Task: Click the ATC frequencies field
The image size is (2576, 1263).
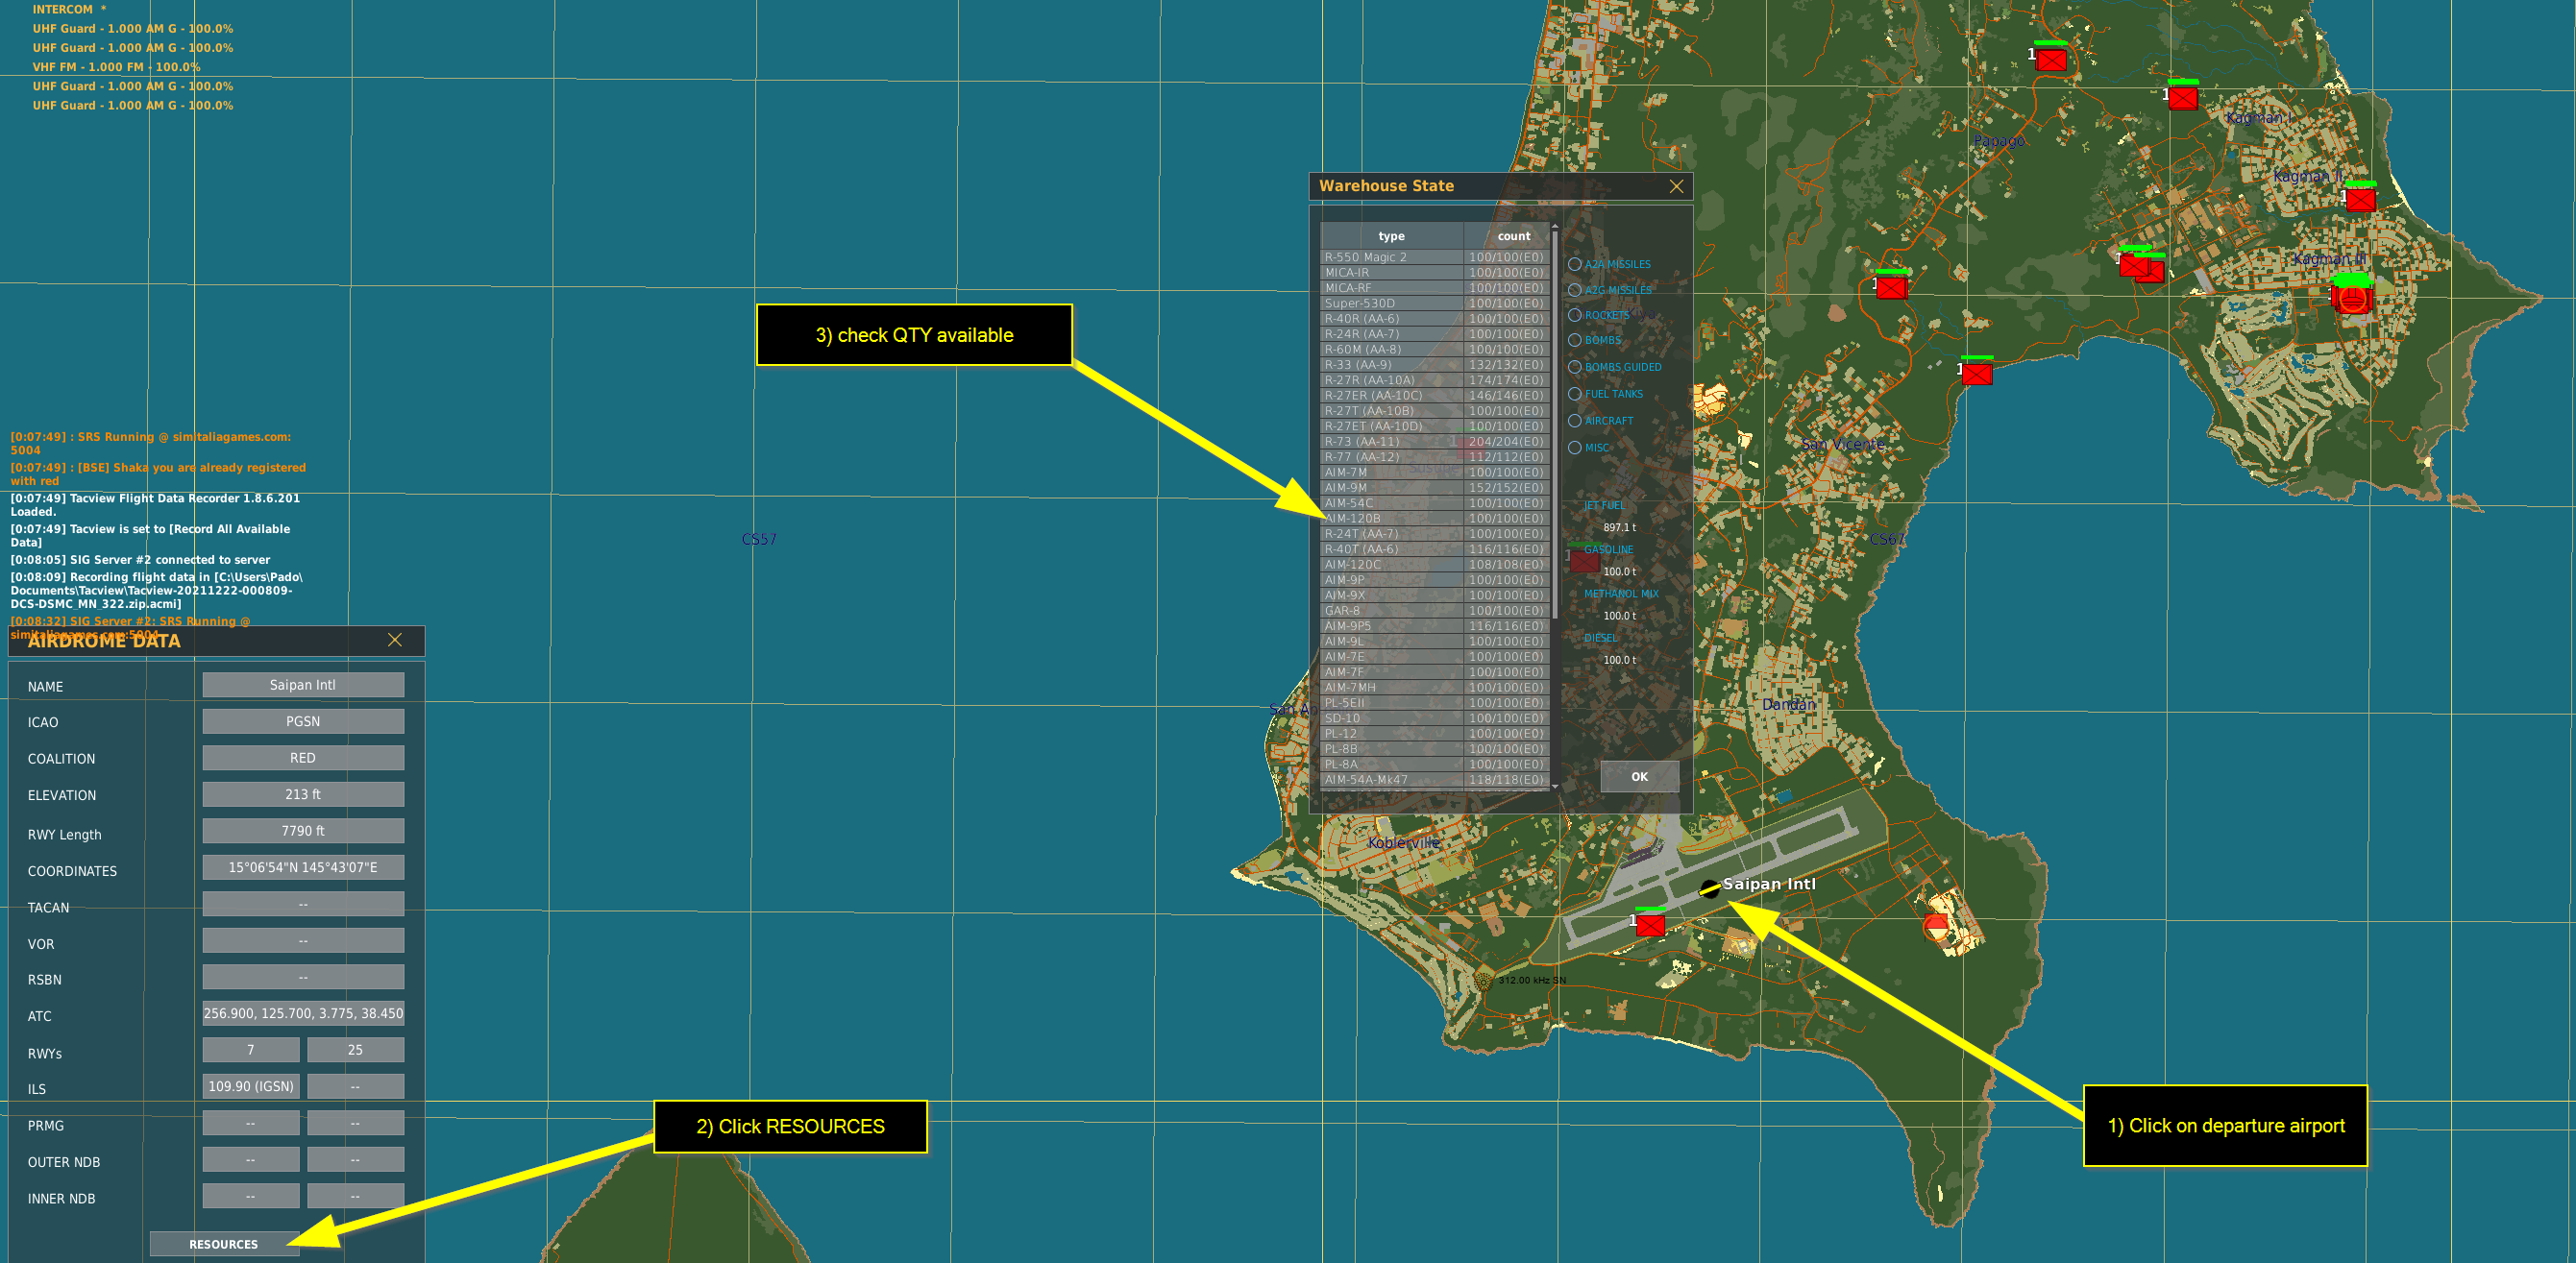Action: (303, 1013)
